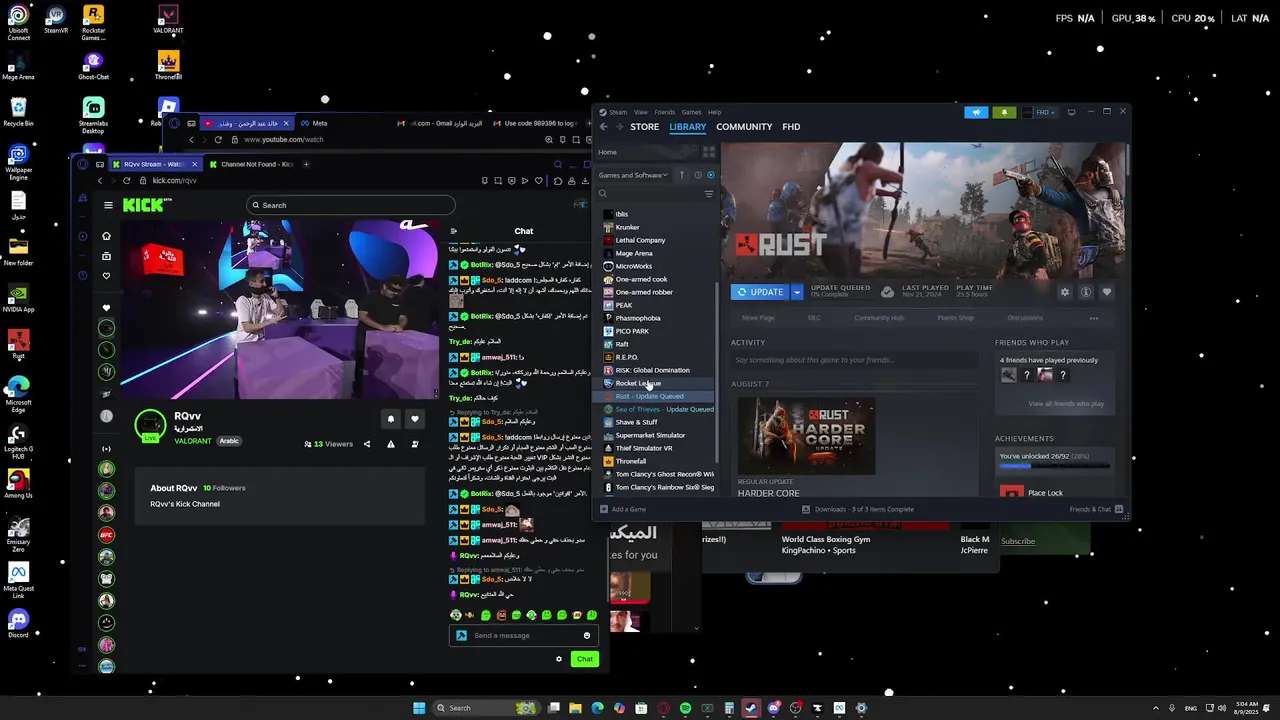The height and width of the screenshot is (720, 1280).
Task: Reload the kick.com page
Action: point(126,181)
